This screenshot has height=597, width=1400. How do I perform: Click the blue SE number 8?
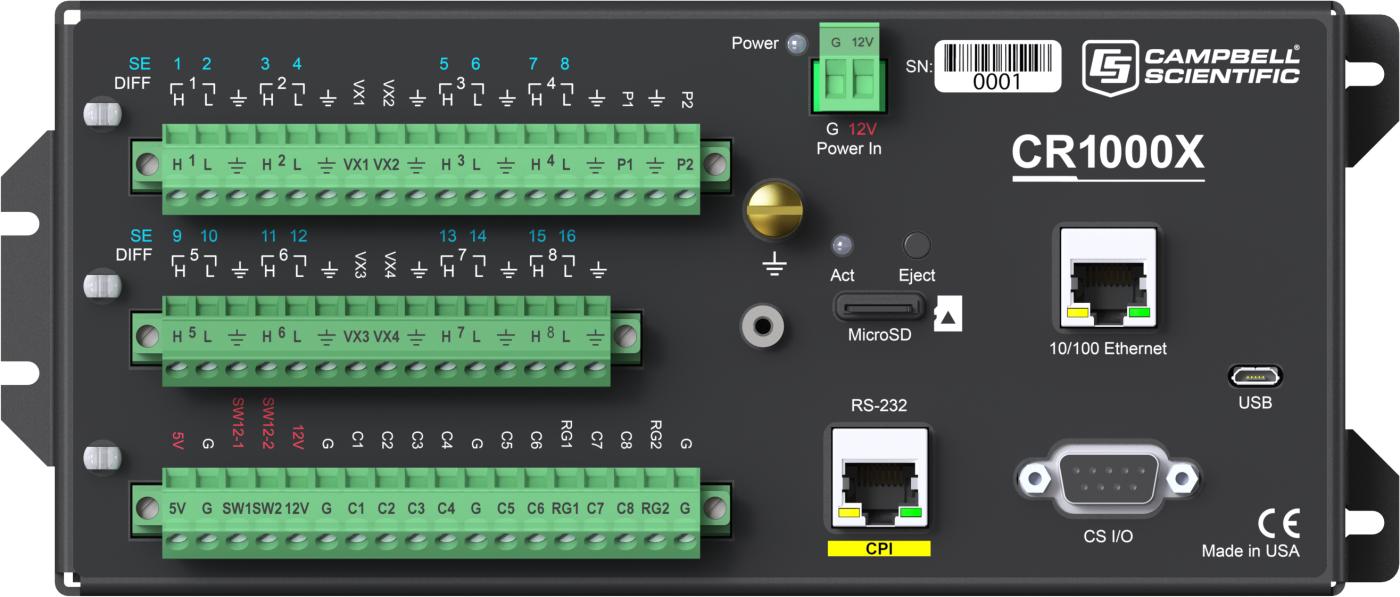click(565, 64)
